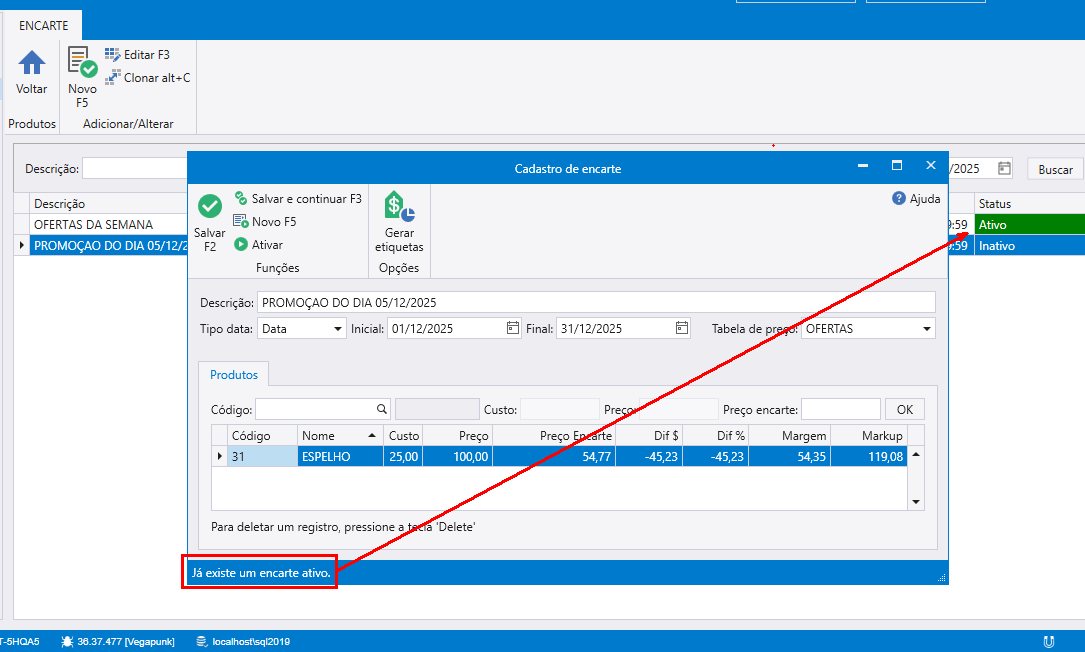Click the Voltar home icon
This screenshot has height=652, width=1085.
pyautogui.click(x=32, y=63)
